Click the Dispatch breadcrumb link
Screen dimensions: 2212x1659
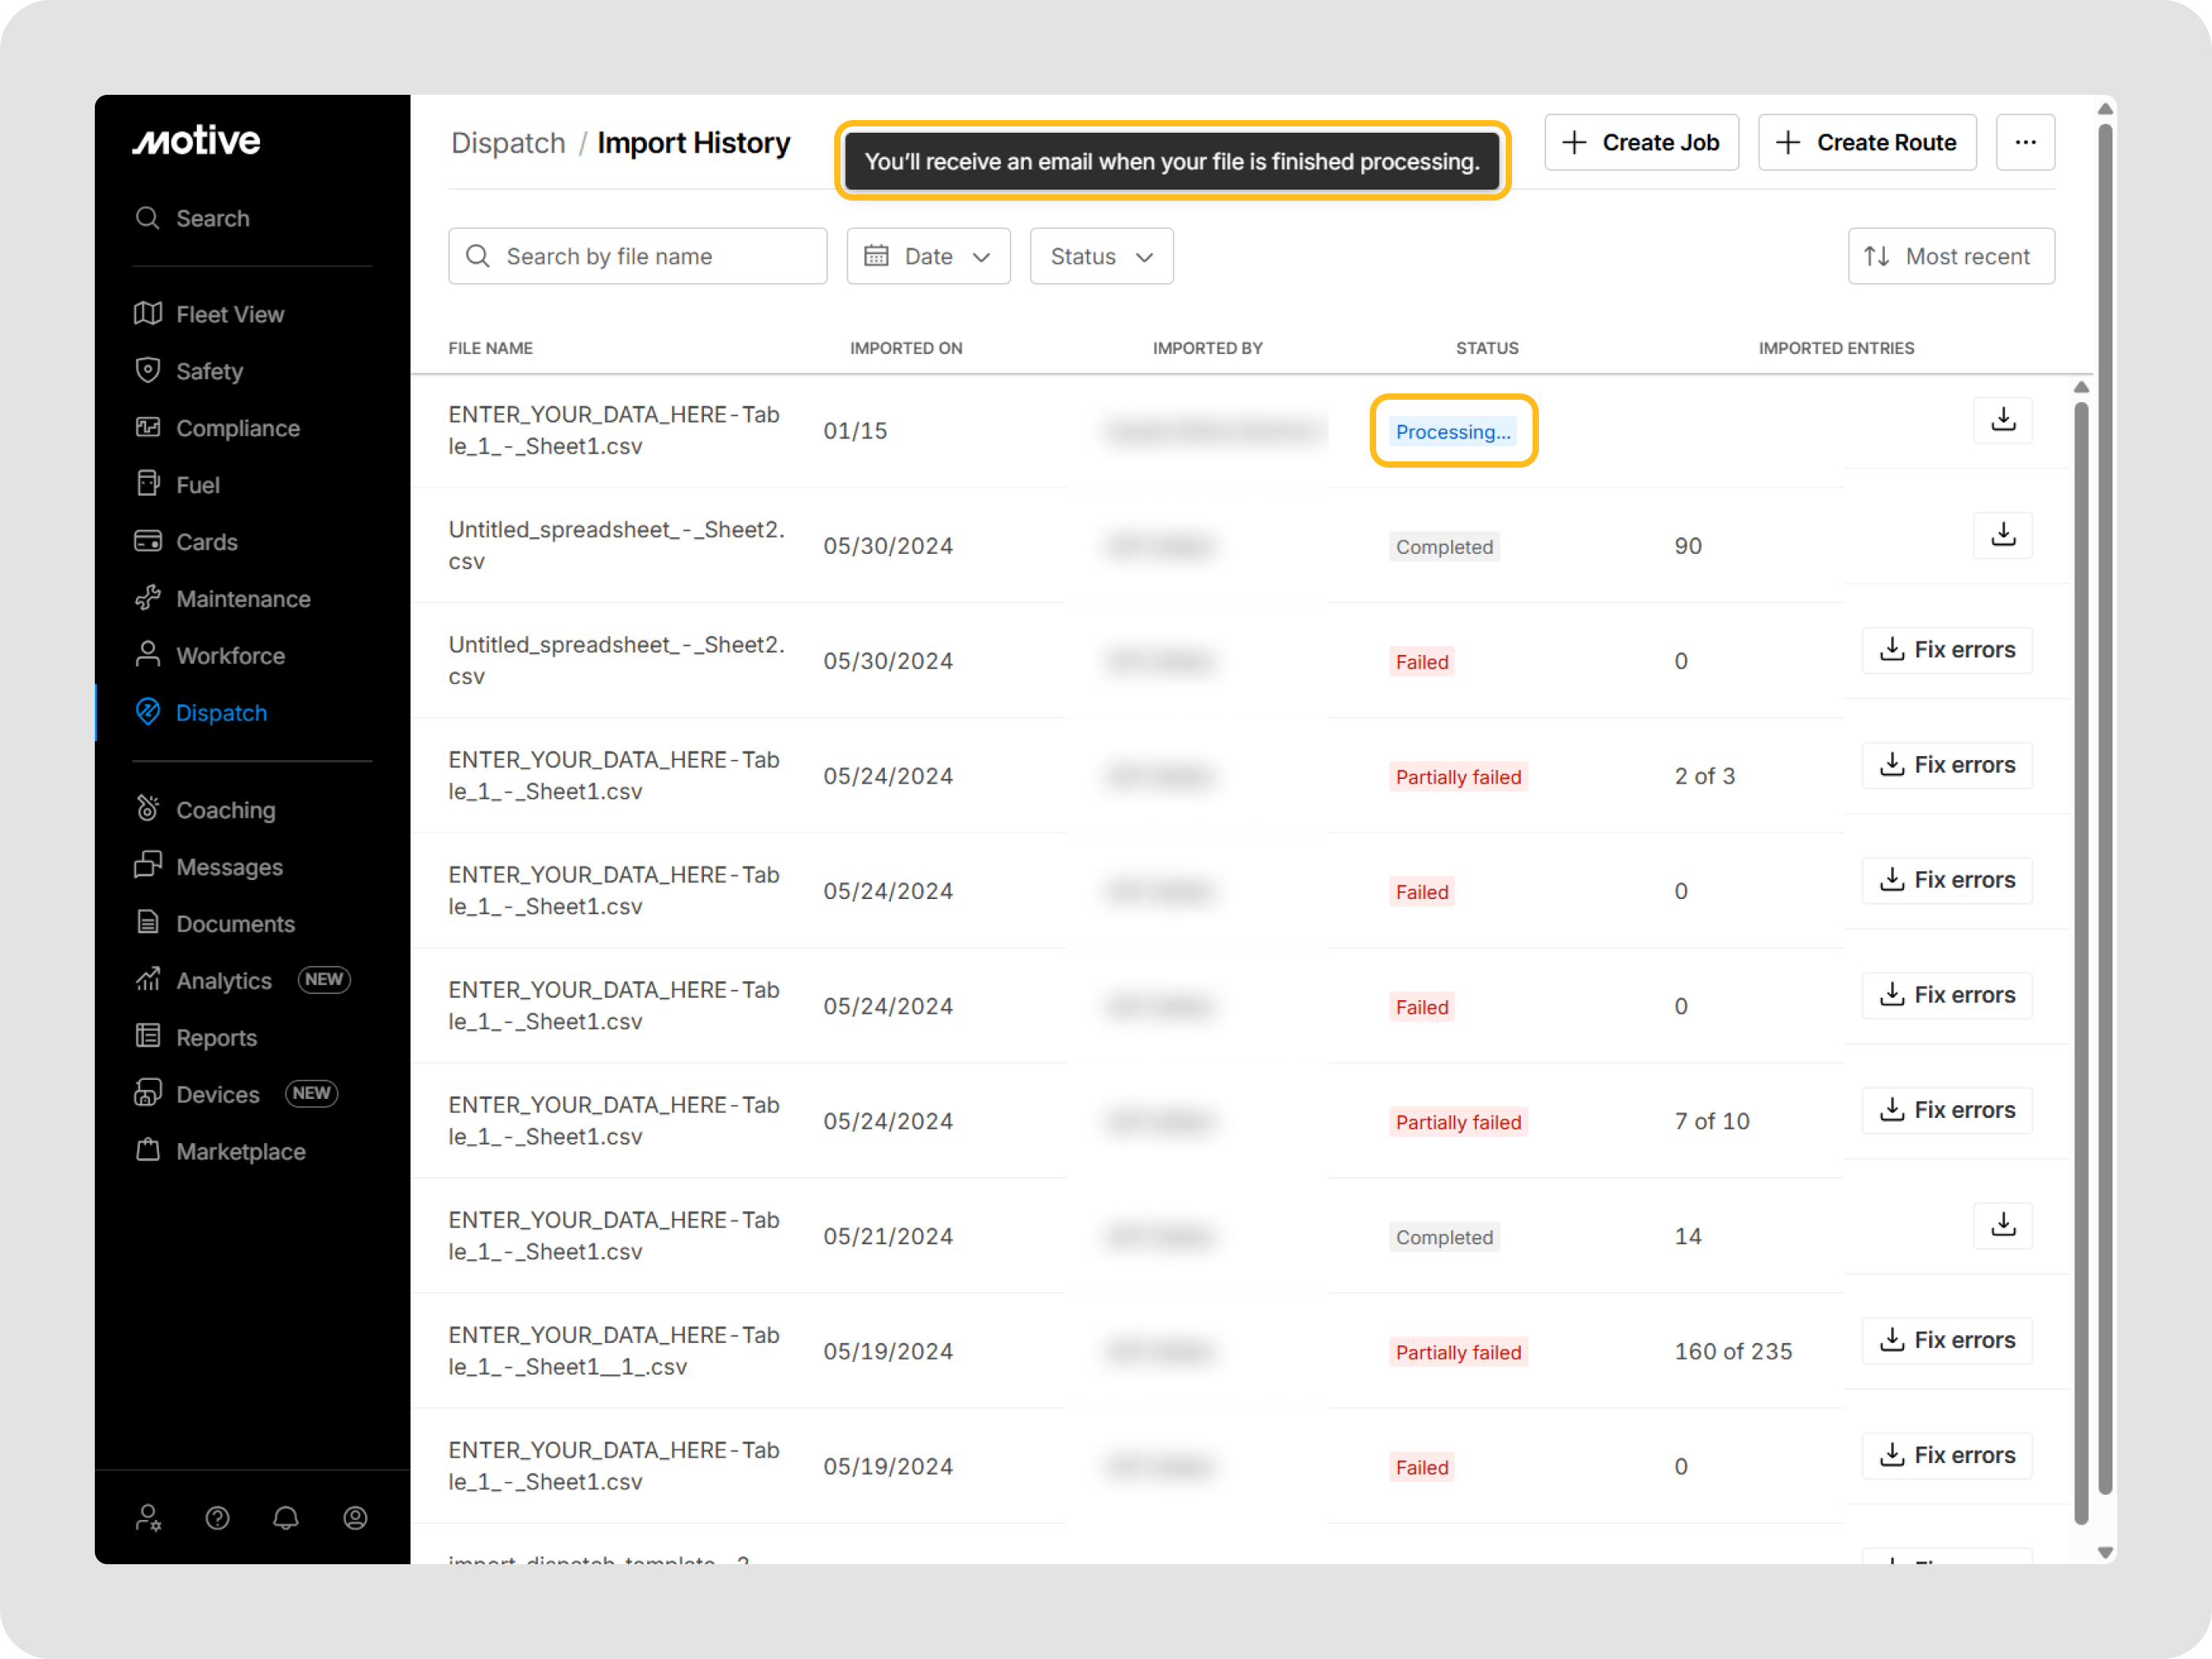click(507, 143)
